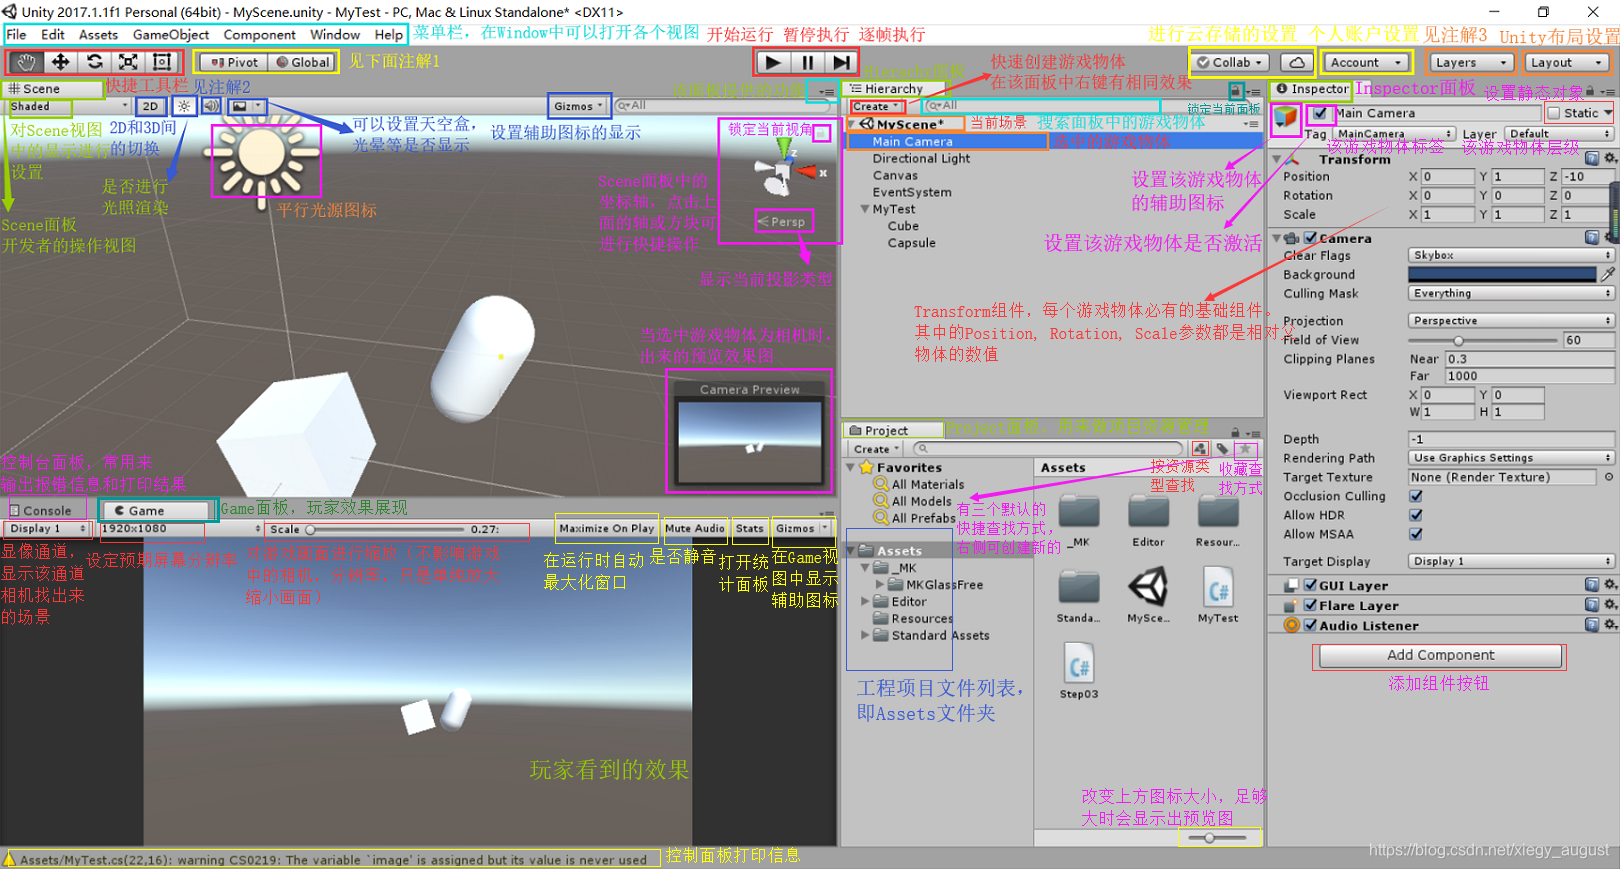The height and width of the screenshot is (869, 1620).
Task: Click the Step frame button
Action: (x=841, y=62)
